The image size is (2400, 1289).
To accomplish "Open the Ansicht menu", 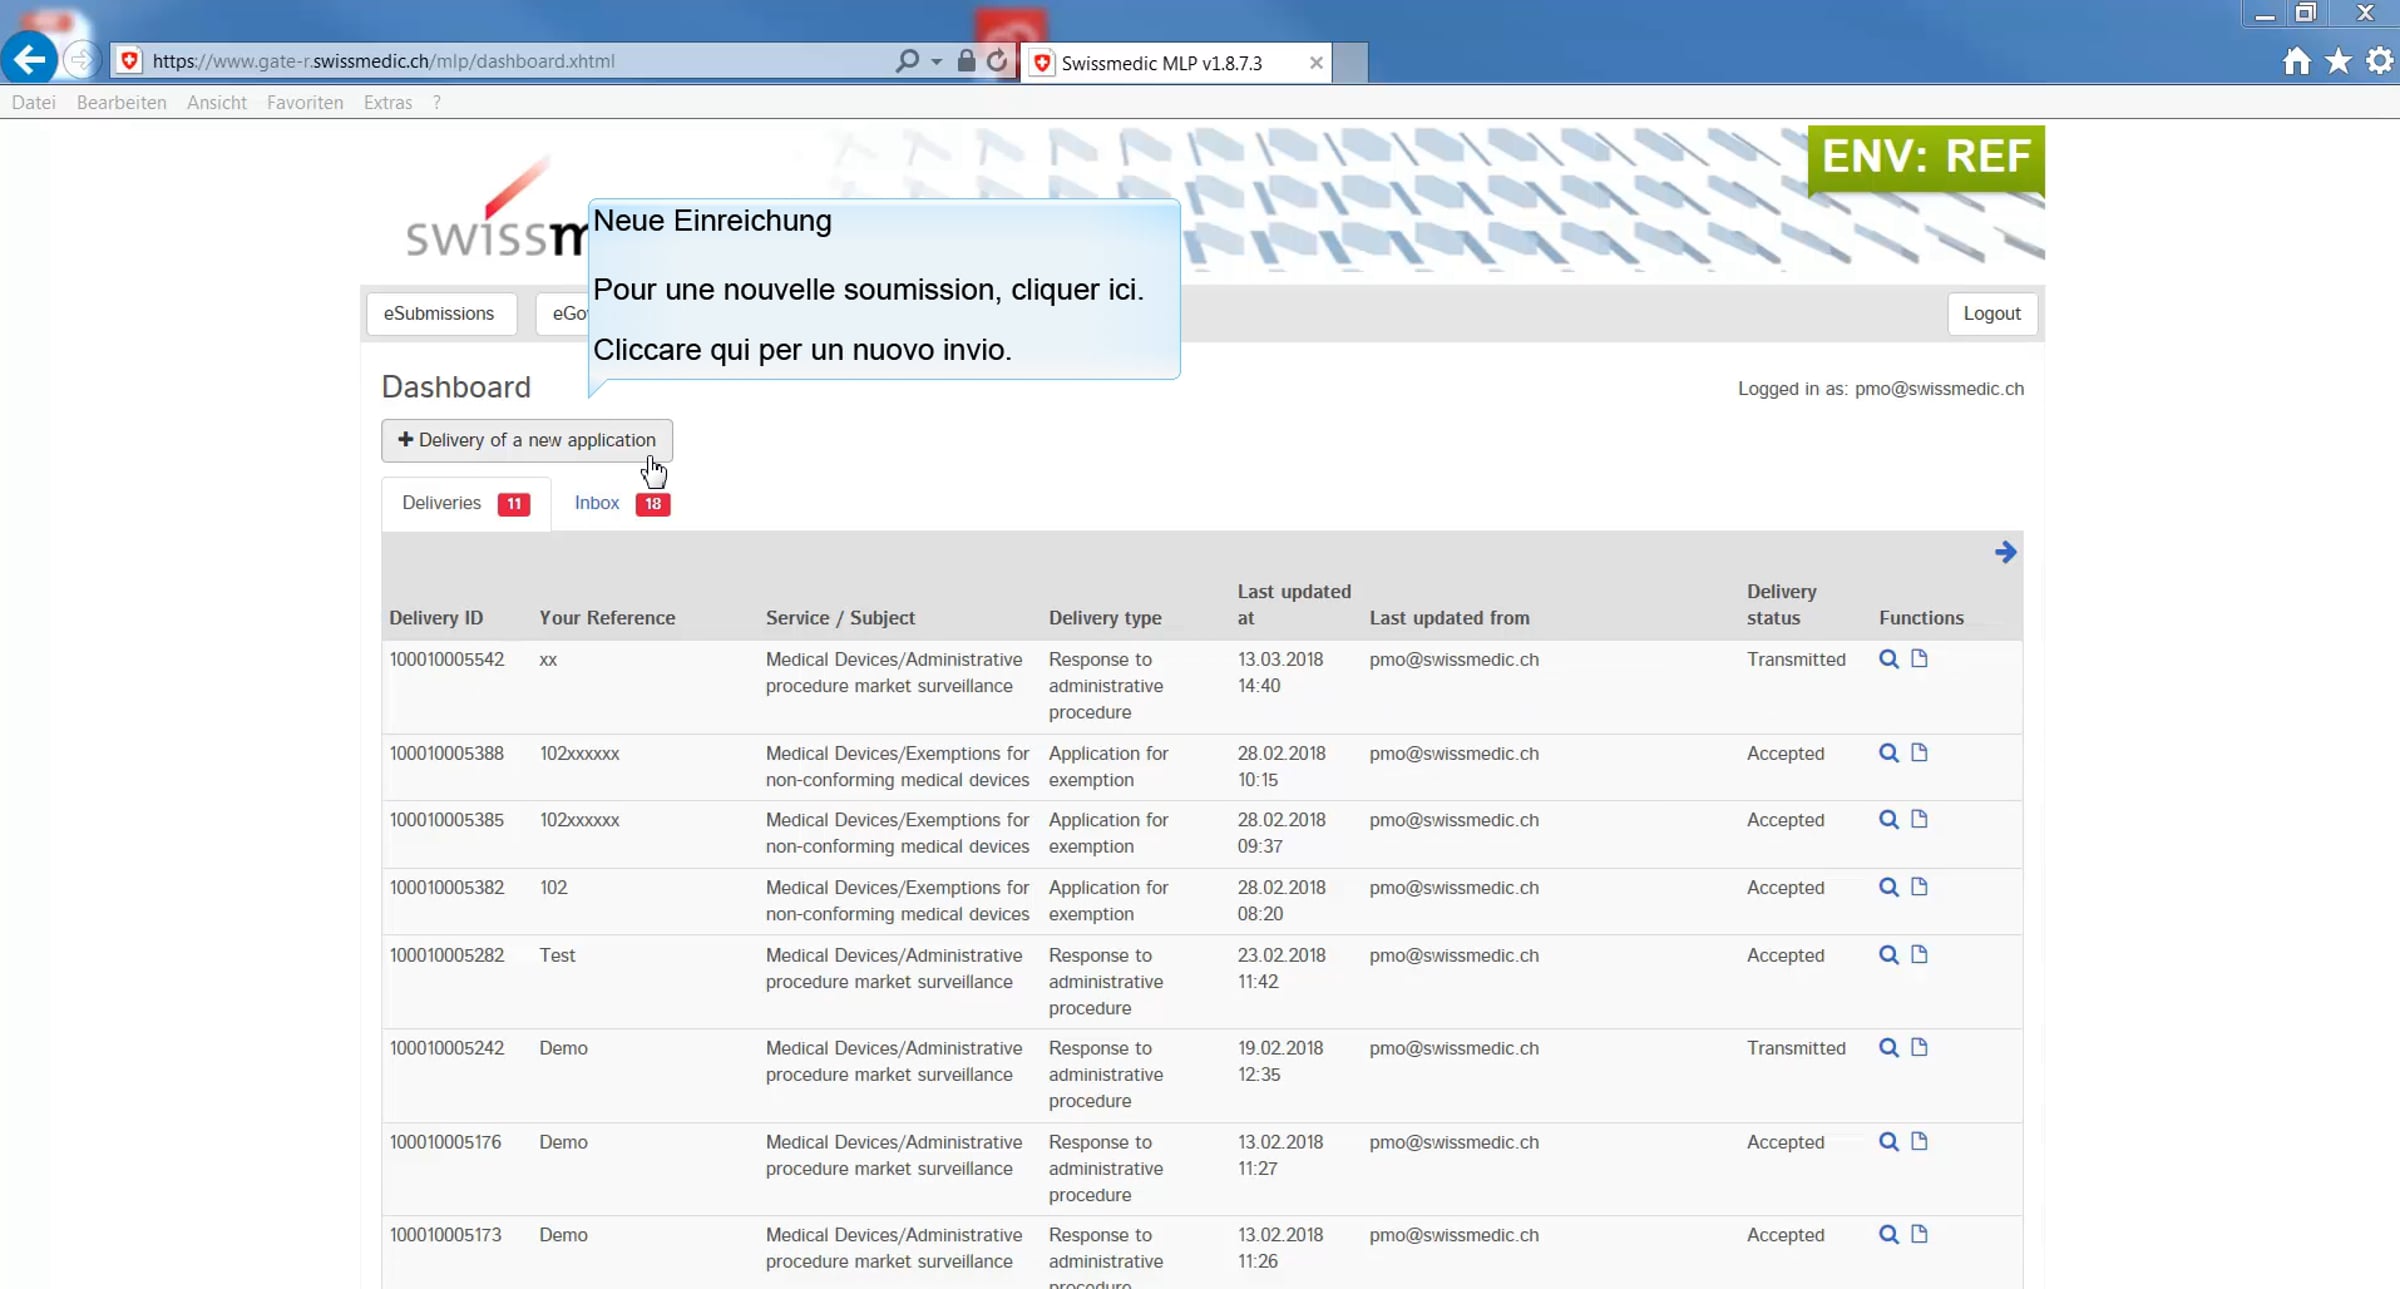I will pyautogui.click(x=216, y=102).
